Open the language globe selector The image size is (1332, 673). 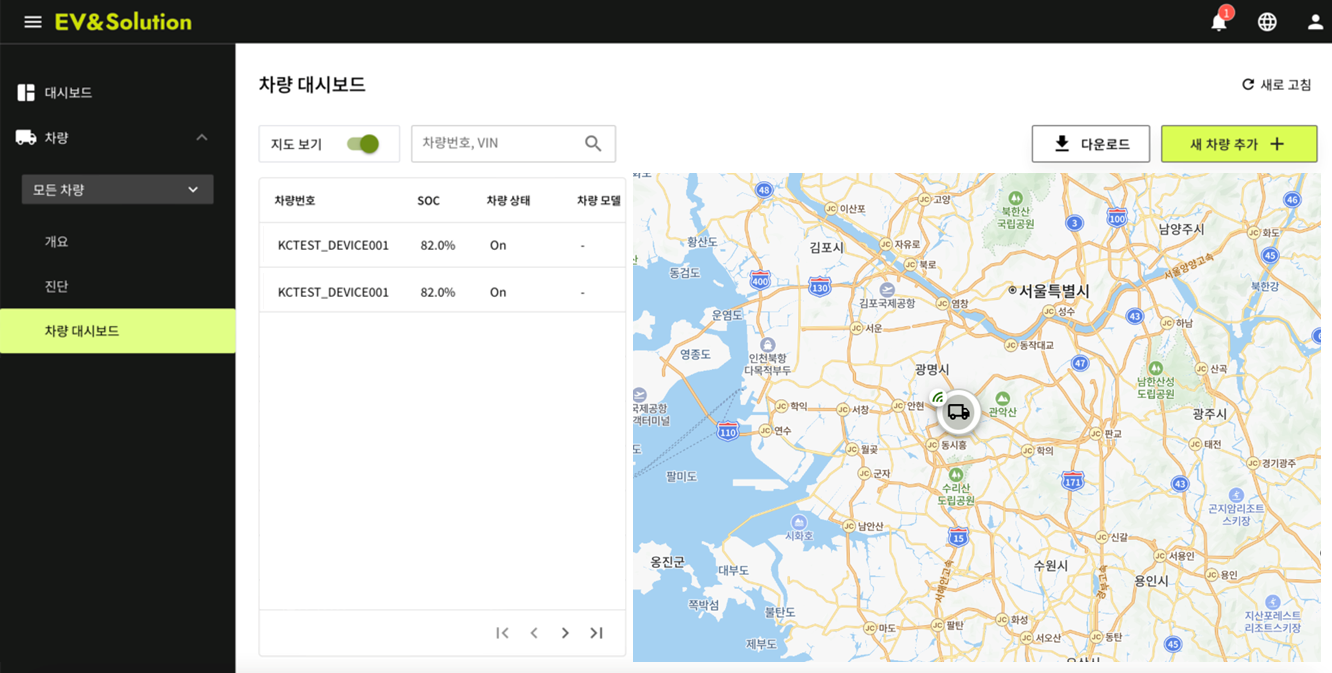click(x=1267, y=22)
